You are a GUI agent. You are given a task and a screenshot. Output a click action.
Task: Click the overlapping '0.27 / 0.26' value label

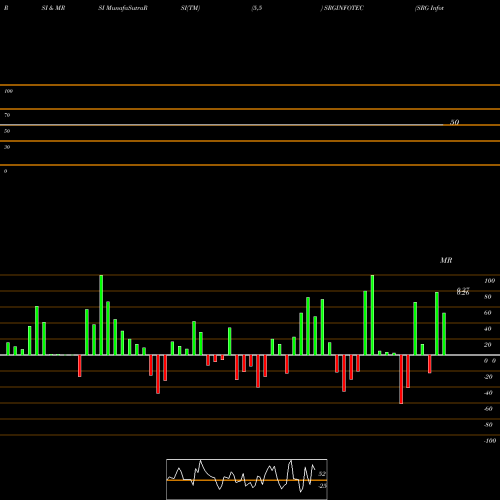point(463,291)
